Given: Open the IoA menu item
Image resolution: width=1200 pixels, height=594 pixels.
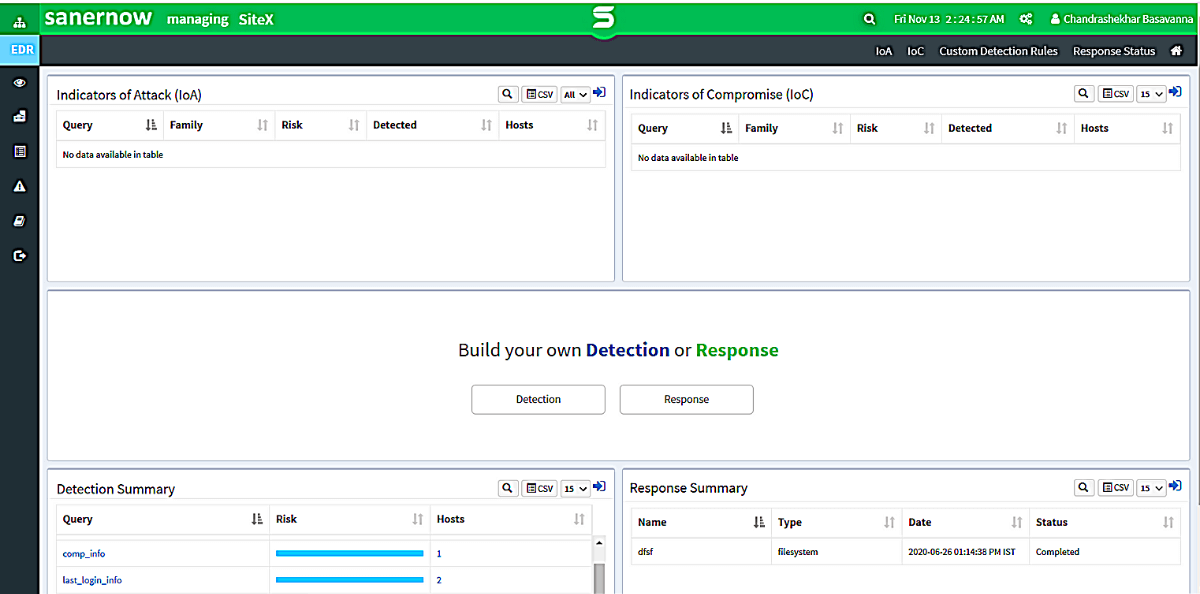Looking at the screenshot, I should point(884,51).
